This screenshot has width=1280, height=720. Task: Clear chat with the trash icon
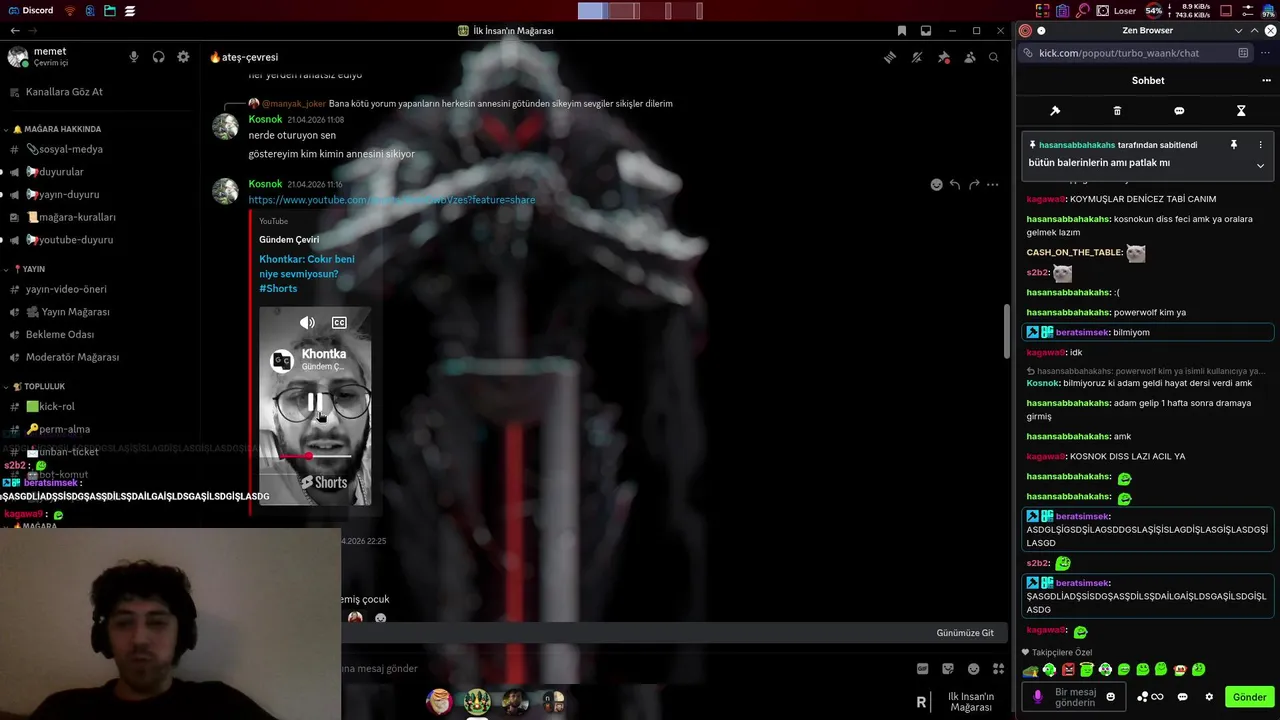1117,111
